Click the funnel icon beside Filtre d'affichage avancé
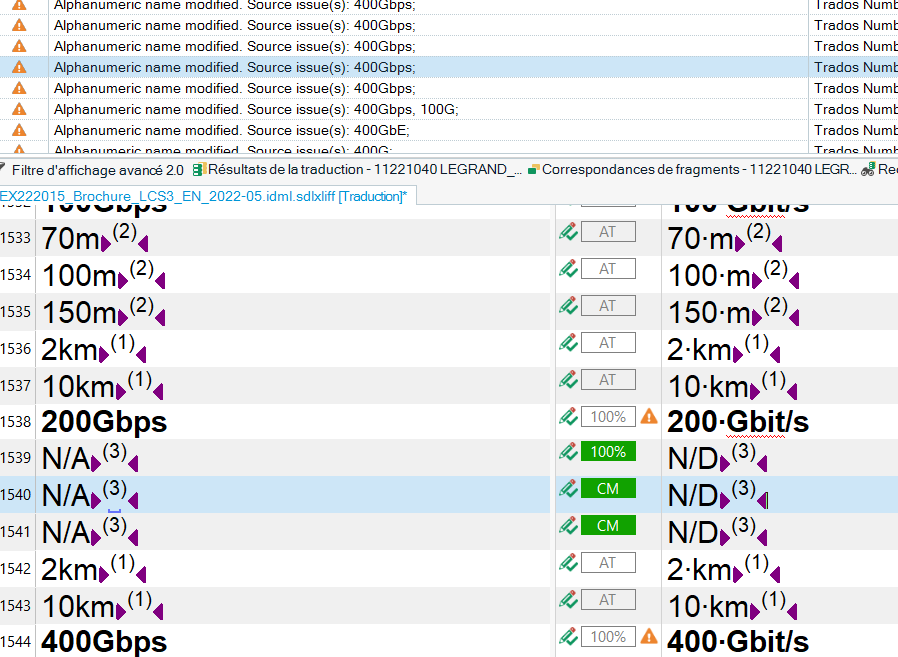 (x=3, y=170)
